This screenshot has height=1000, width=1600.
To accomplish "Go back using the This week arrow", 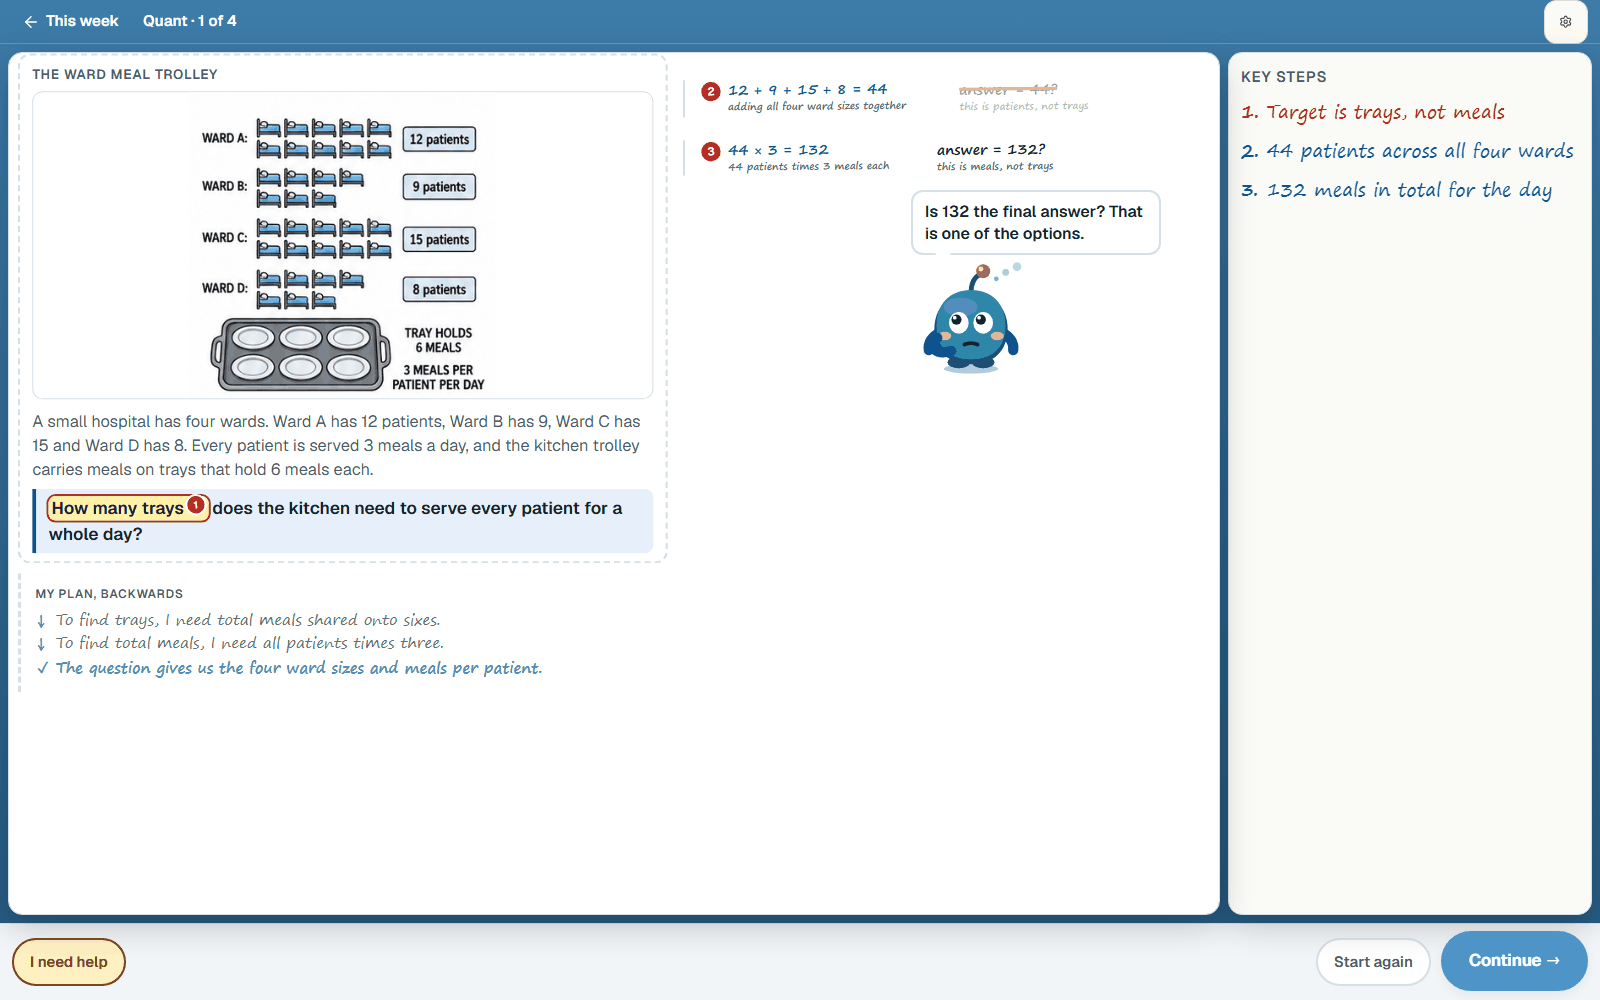I will tap(30, 21).
